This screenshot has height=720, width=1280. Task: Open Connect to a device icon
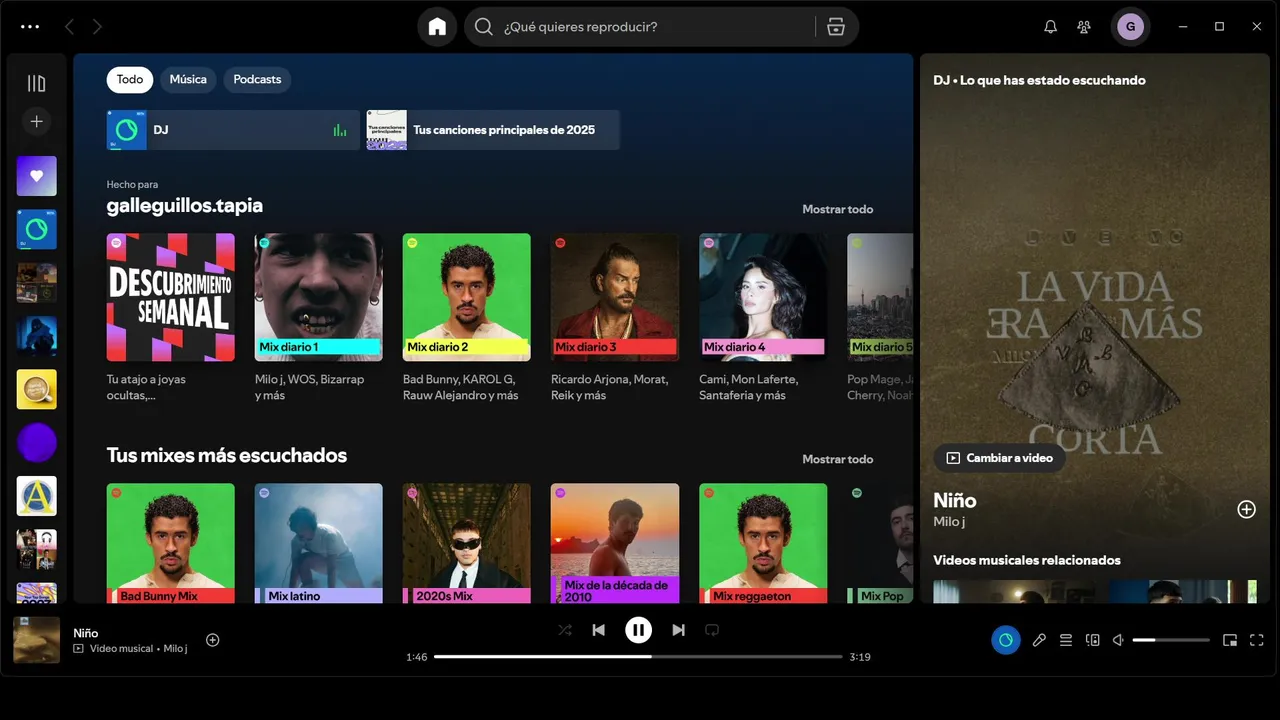(1093, 640)
